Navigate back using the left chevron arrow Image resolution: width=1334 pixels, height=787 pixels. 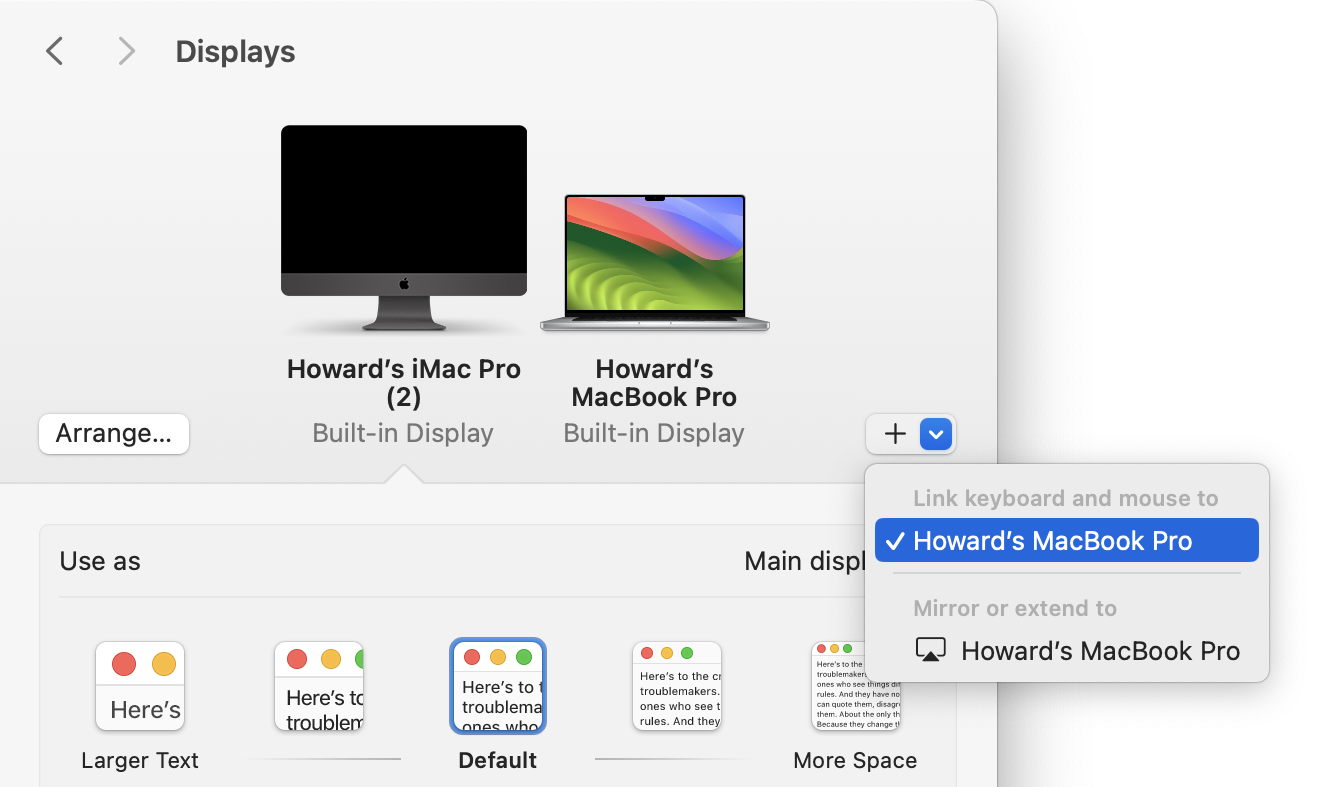[54, 51]
